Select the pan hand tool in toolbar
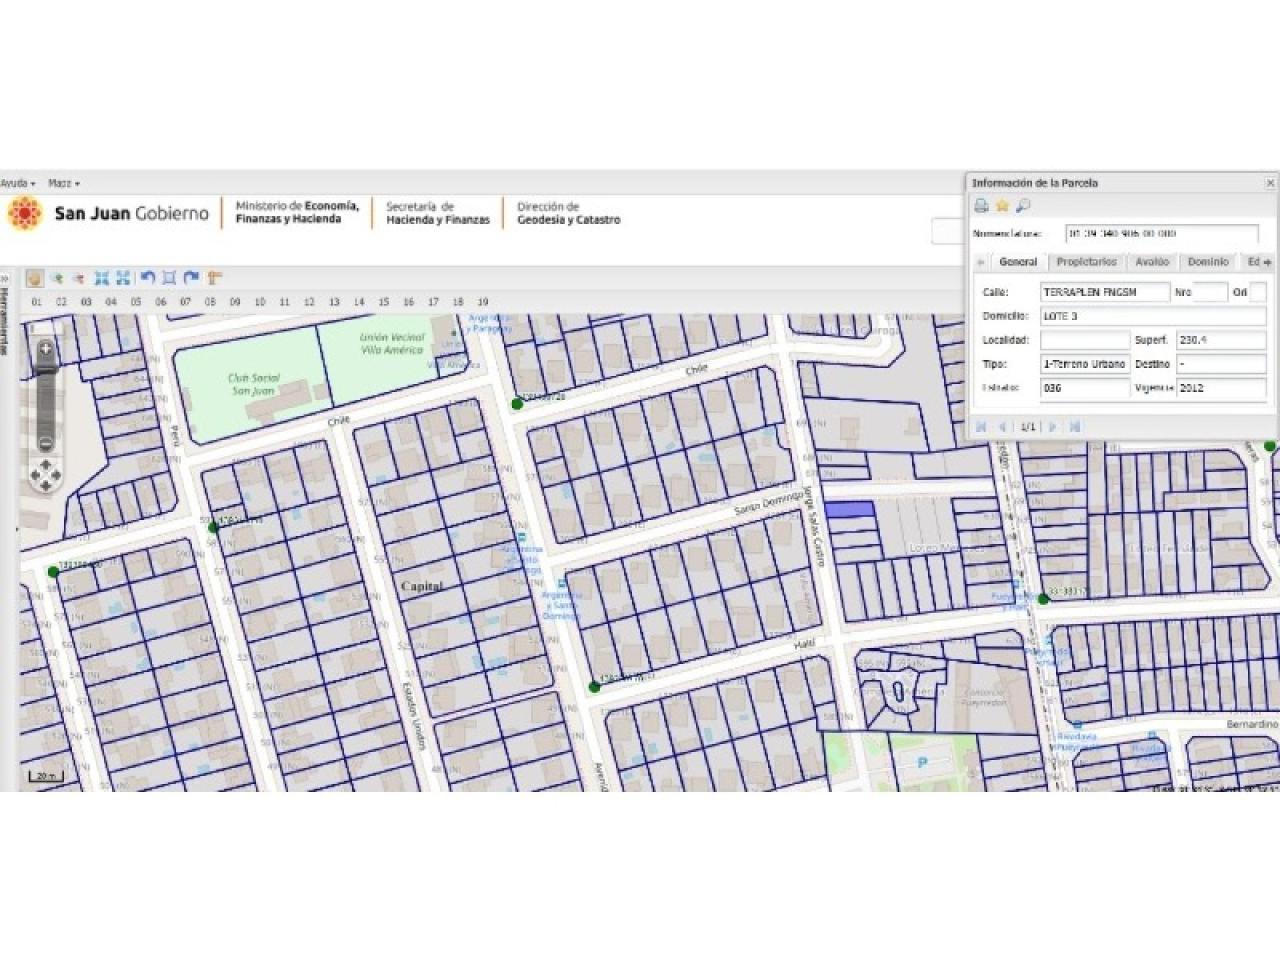The image size is (1280, 960). [x=34, y=278]
